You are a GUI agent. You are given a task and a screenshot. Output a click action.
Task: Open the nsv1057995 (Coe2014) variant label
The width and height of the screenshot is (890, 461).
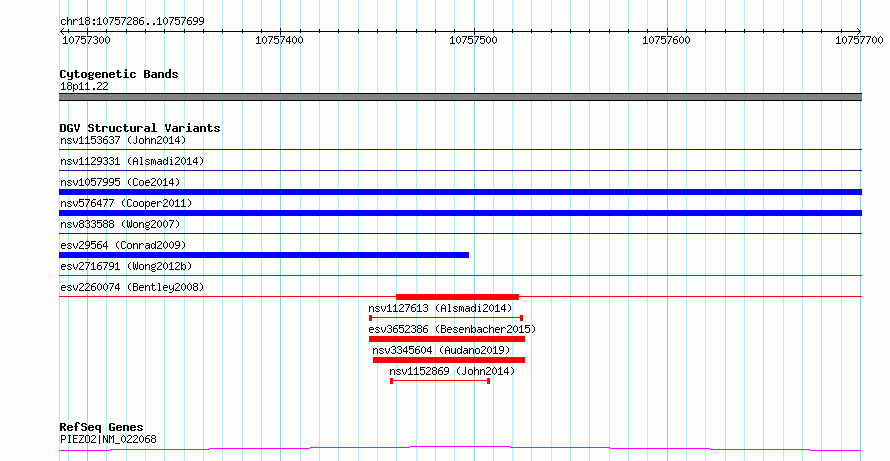pyautogui.click(x=120, y=182)
